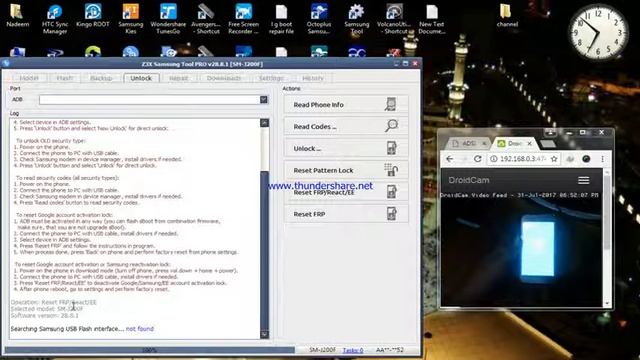Open Samsung Tool desktop shortcut
Viewport: 640px width, 360px height.
356,19
